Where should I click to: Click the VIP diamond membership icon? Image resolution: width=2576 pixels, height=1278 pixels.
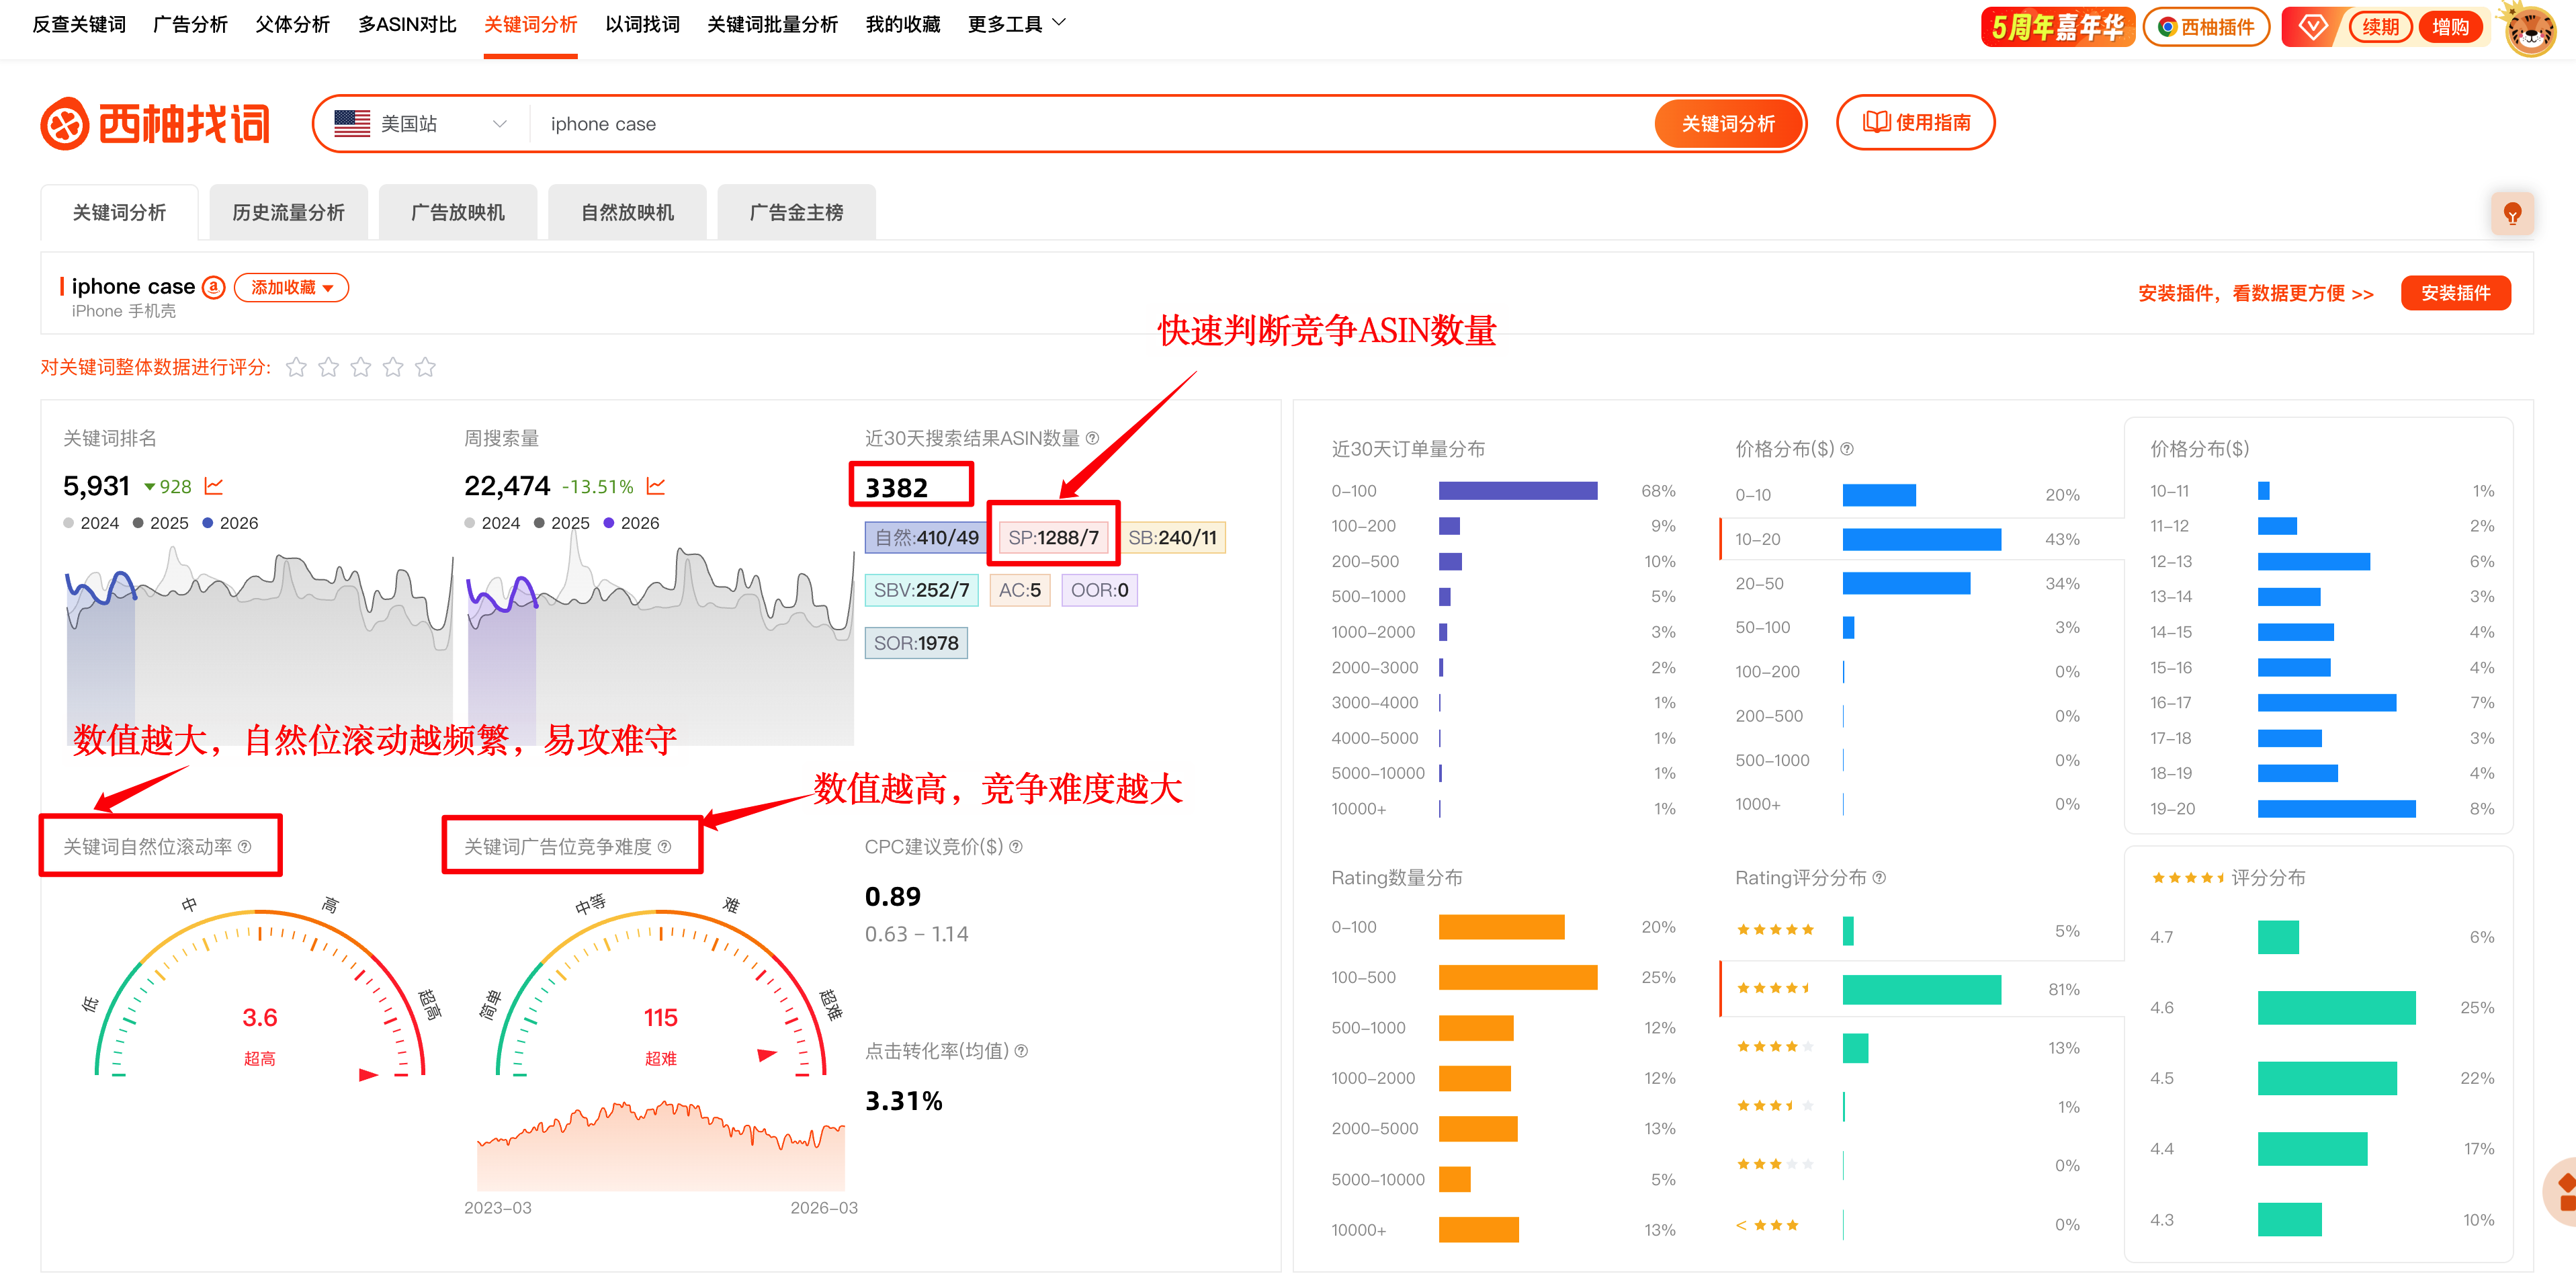click(x=2313, y=27)
